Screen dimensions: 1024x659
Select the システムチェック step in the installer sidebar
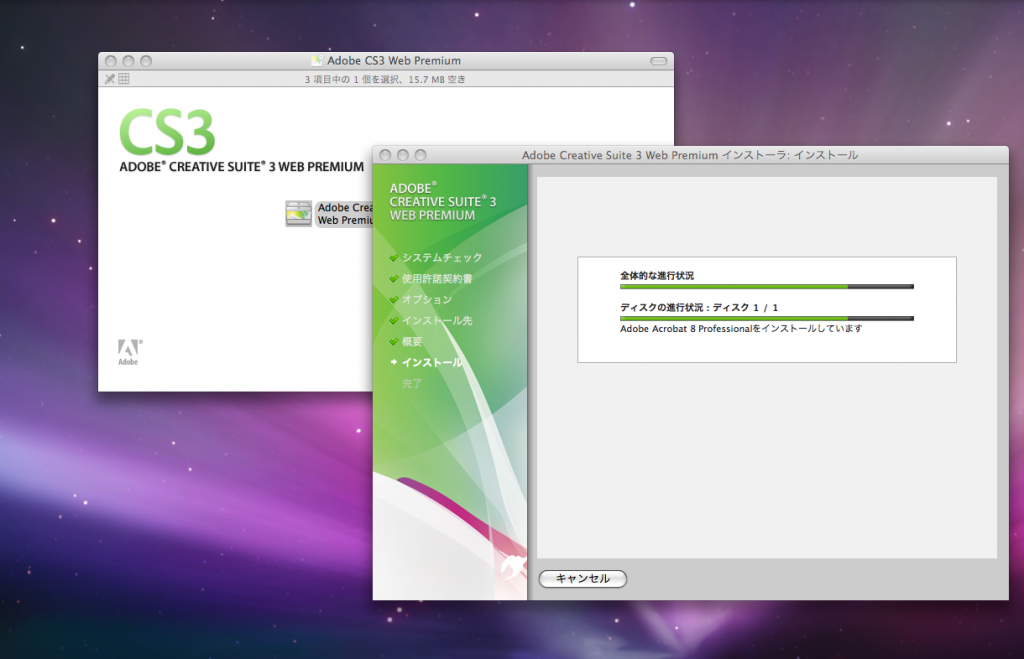pos(442,258)
